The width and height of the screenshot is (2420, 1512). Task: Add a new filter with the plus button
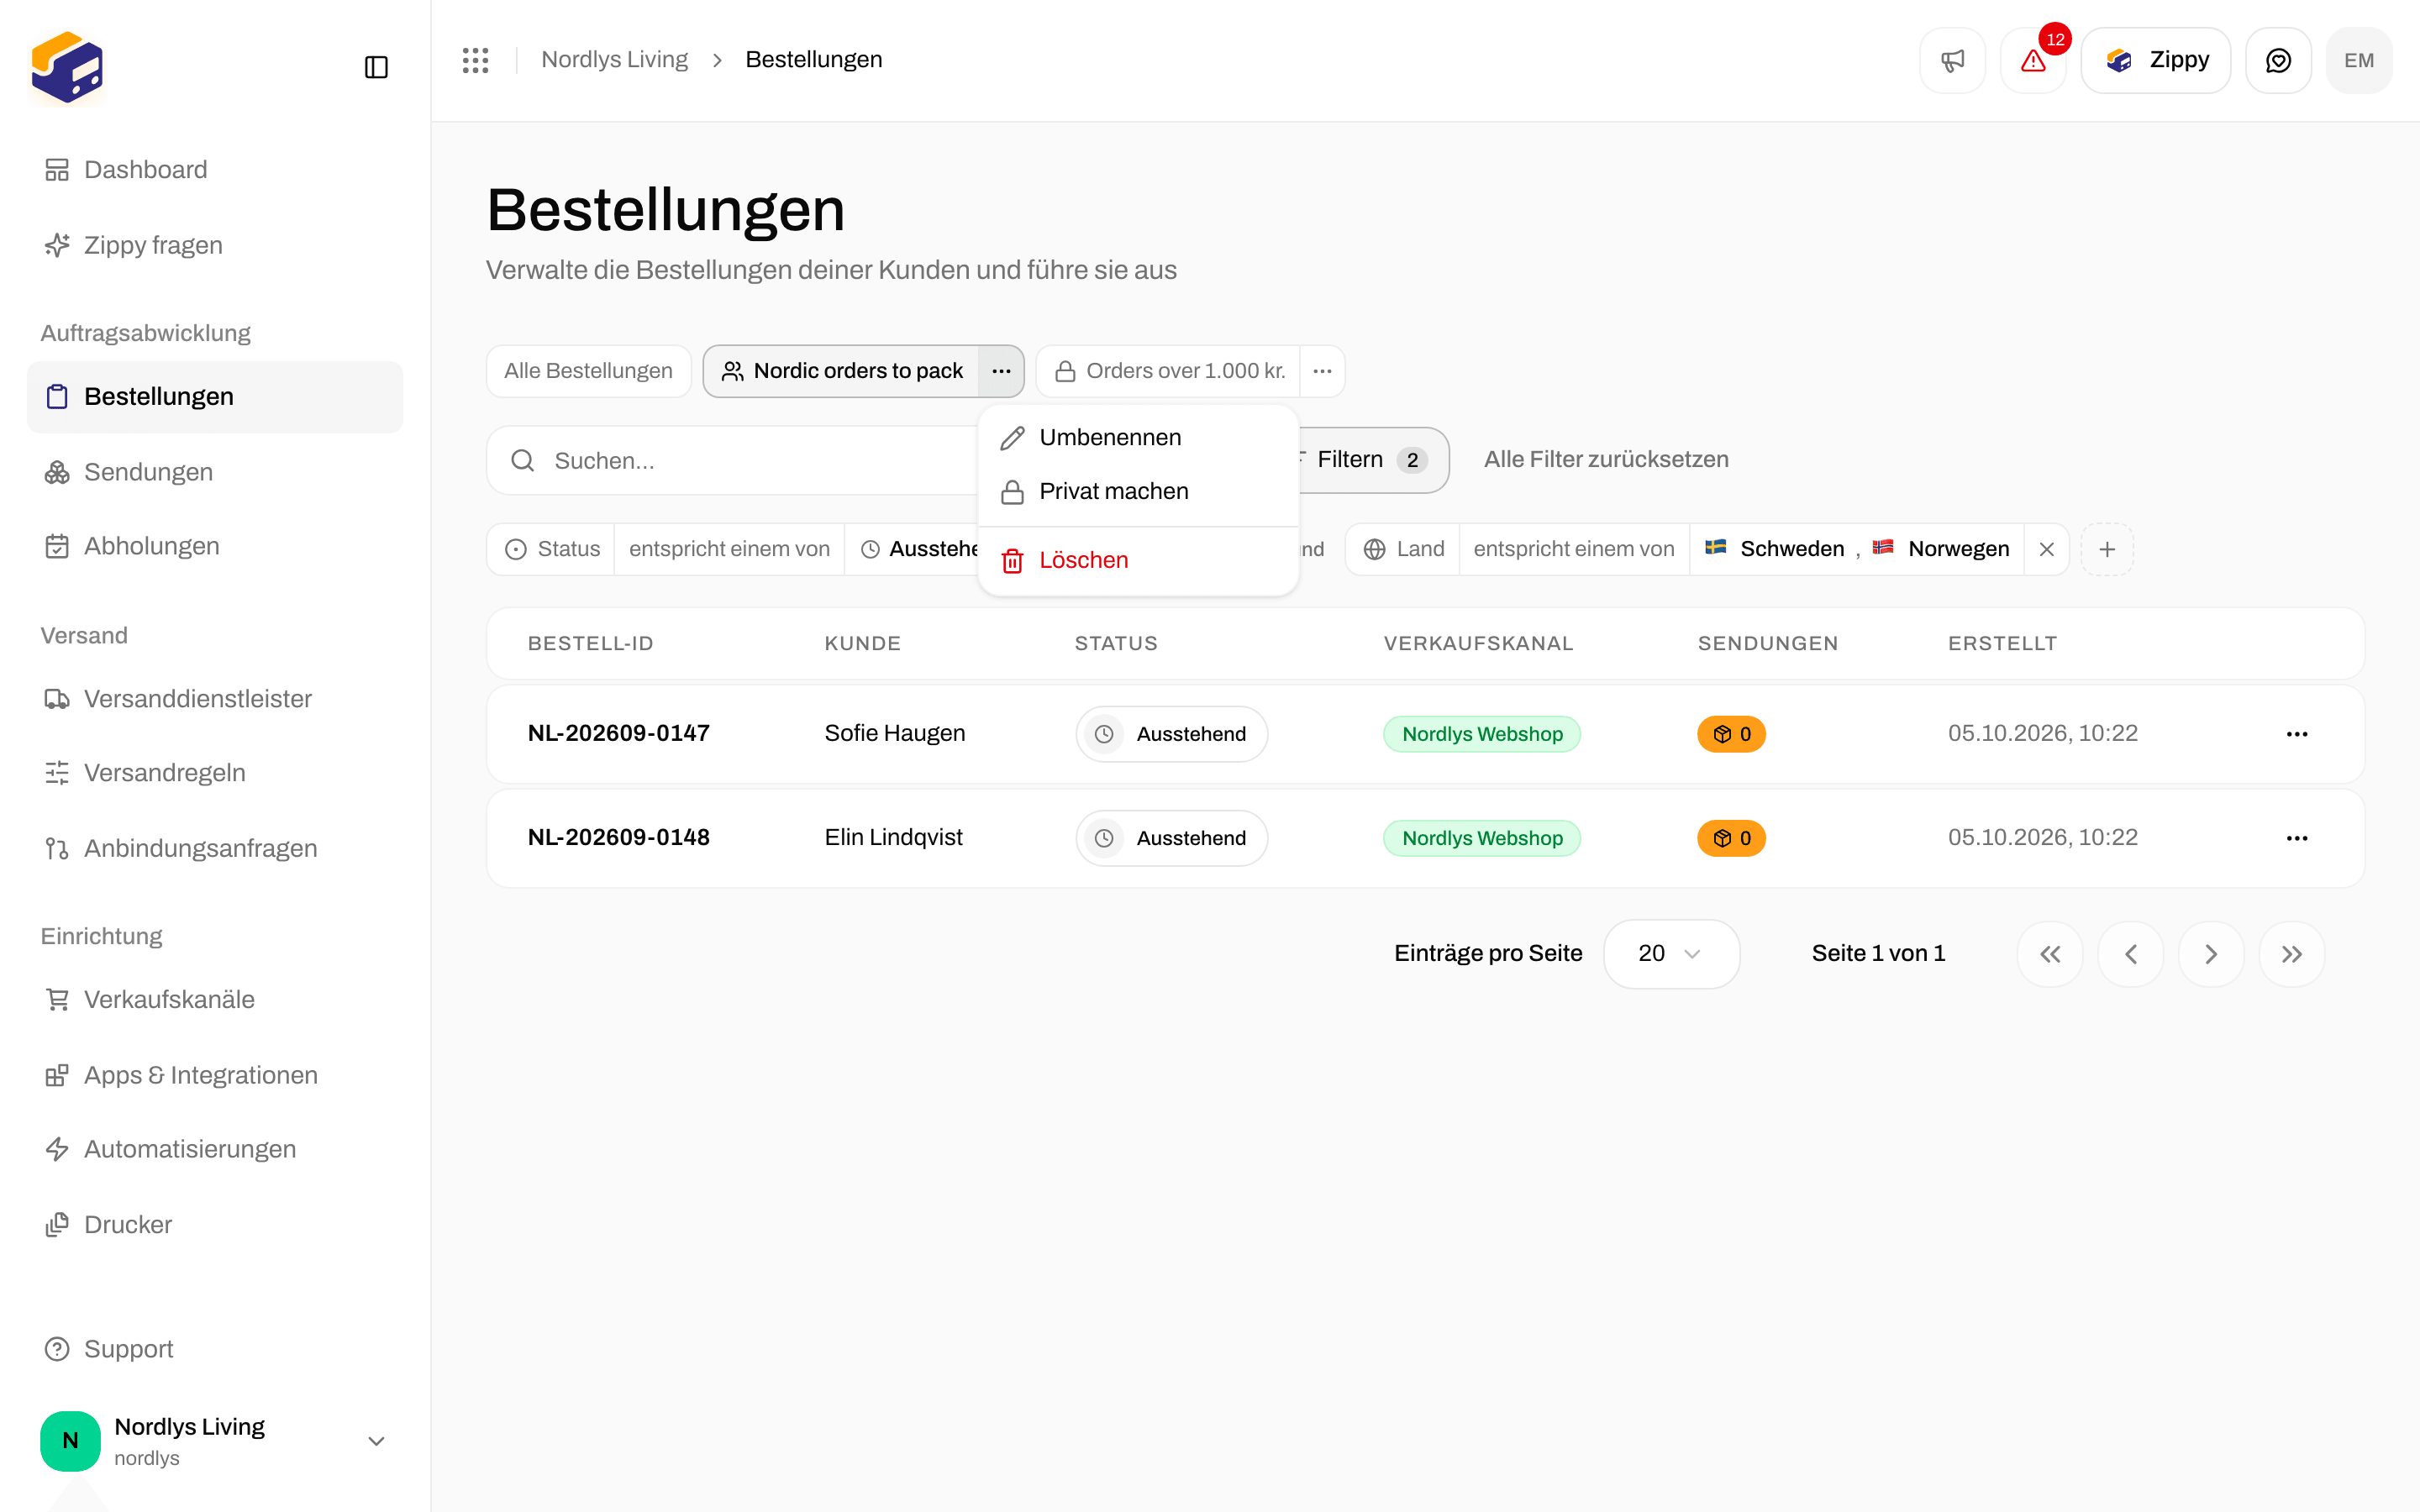(2107, 549)
